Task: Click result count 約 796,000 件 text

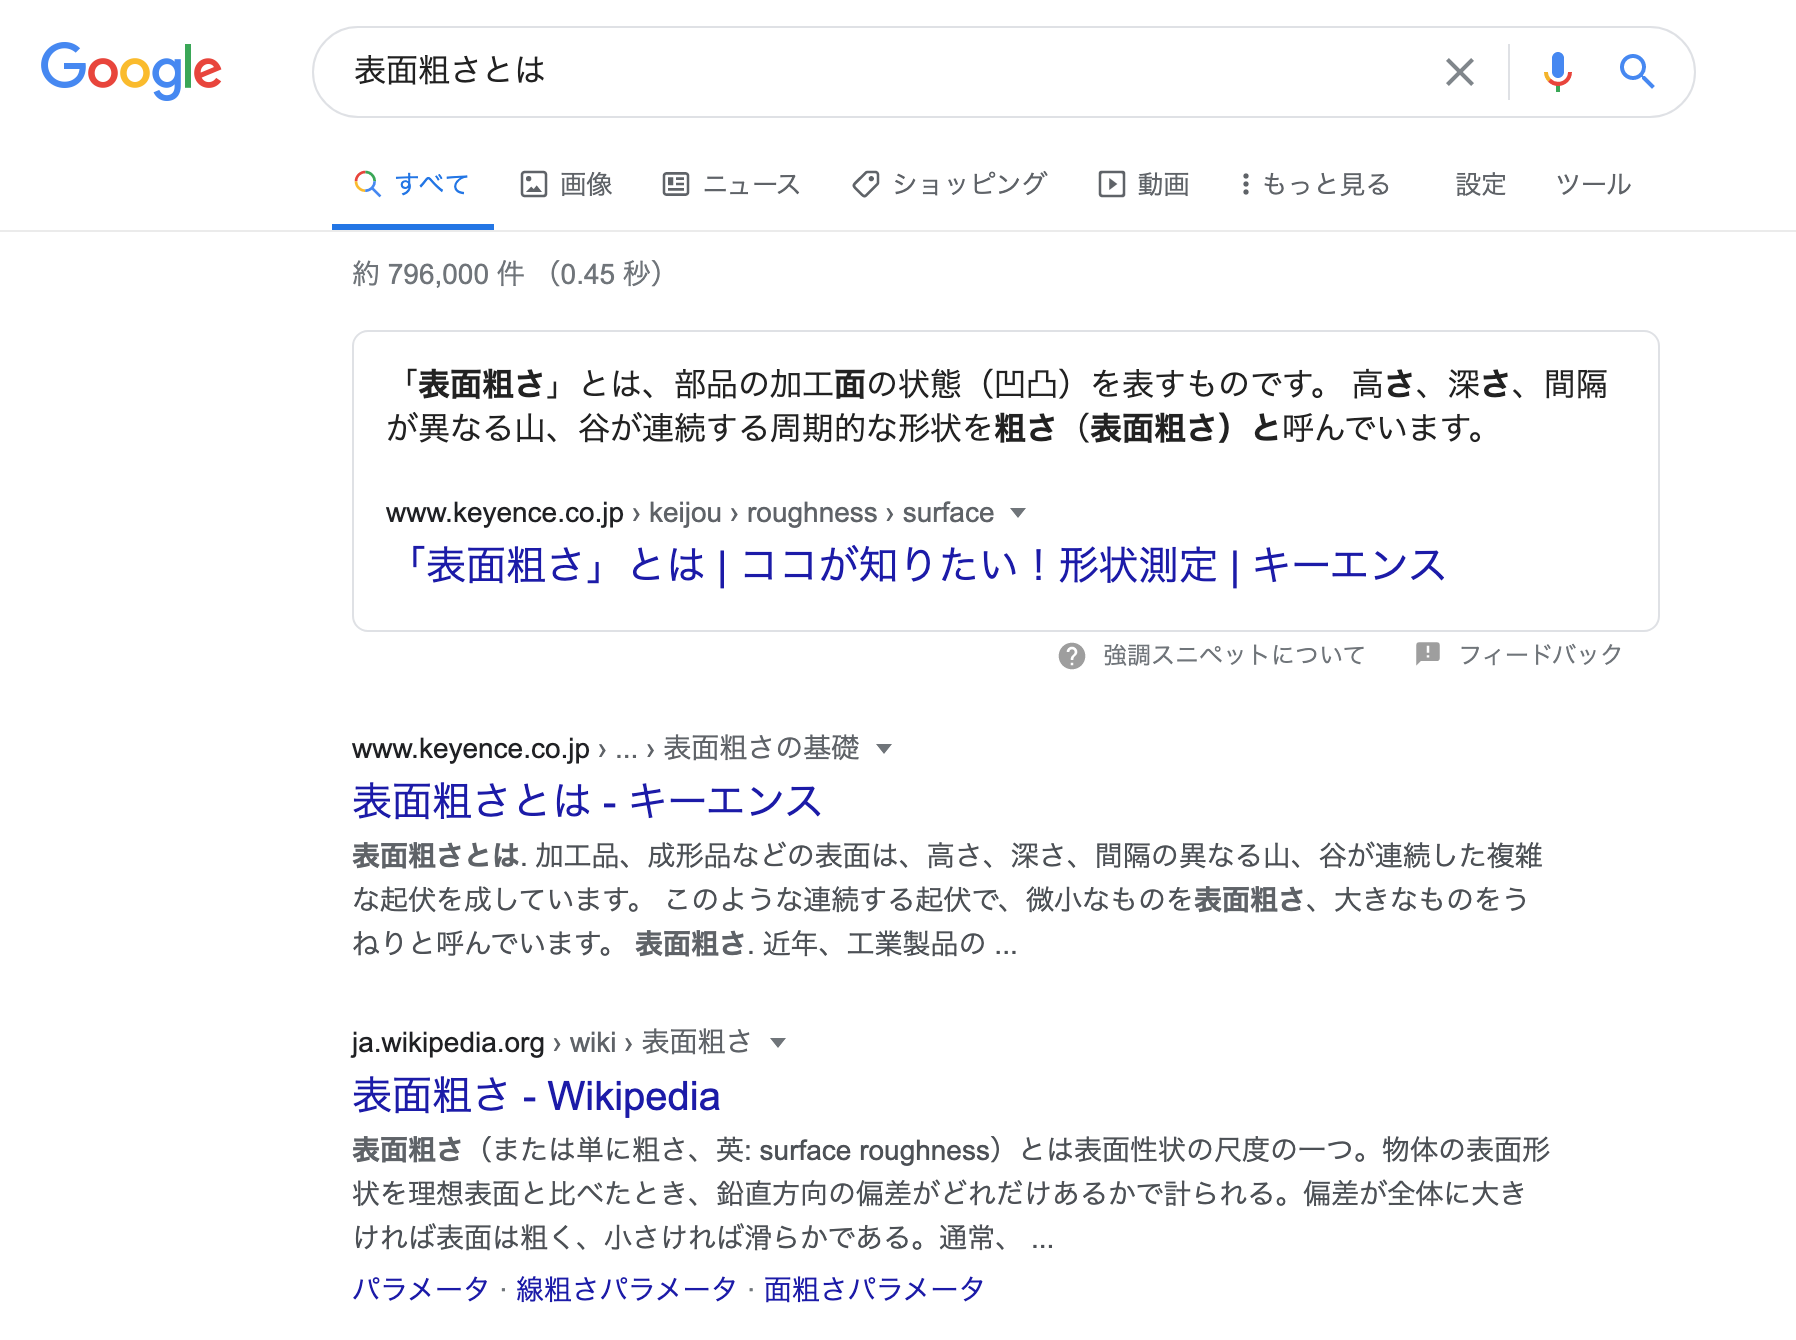Action: click(x=438, y=274)
